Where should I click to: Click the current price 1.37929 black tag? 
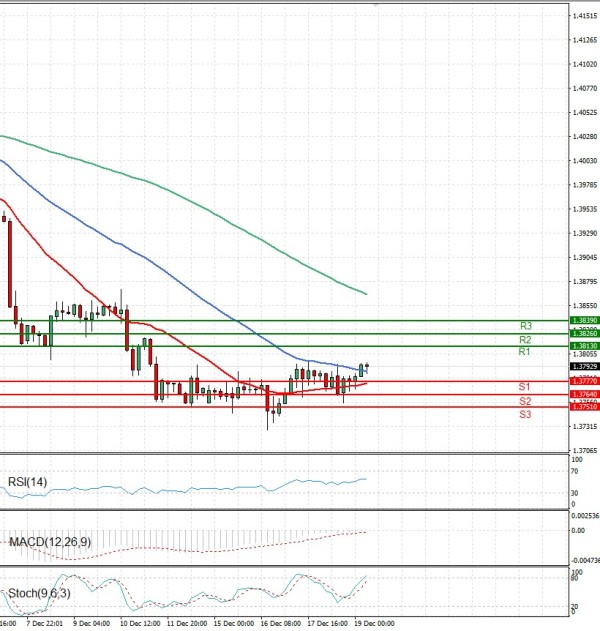pyautogui.click(x=584, y=367)
